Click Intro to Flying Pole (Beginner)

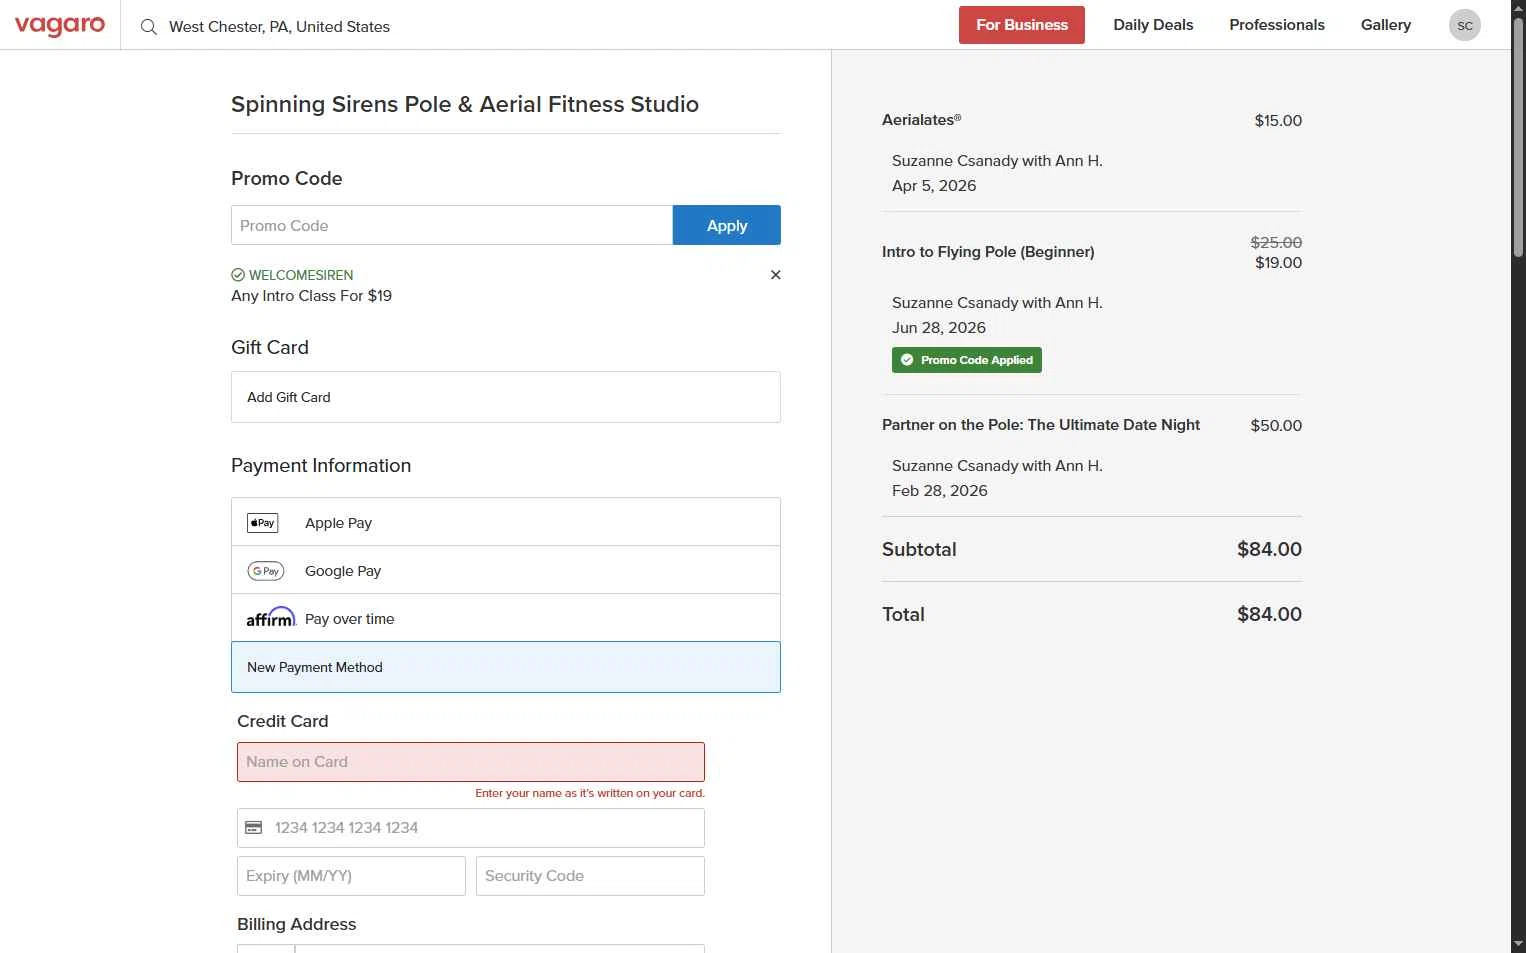[x=988, y=252]
